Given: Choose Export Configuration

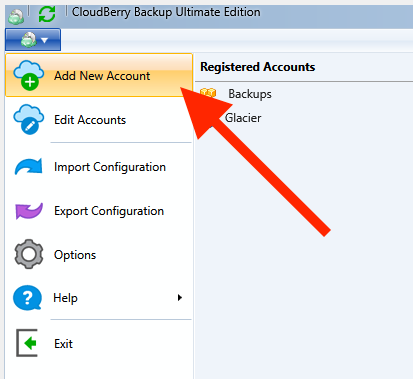Looking at the screenshot, I should [99, 211].
